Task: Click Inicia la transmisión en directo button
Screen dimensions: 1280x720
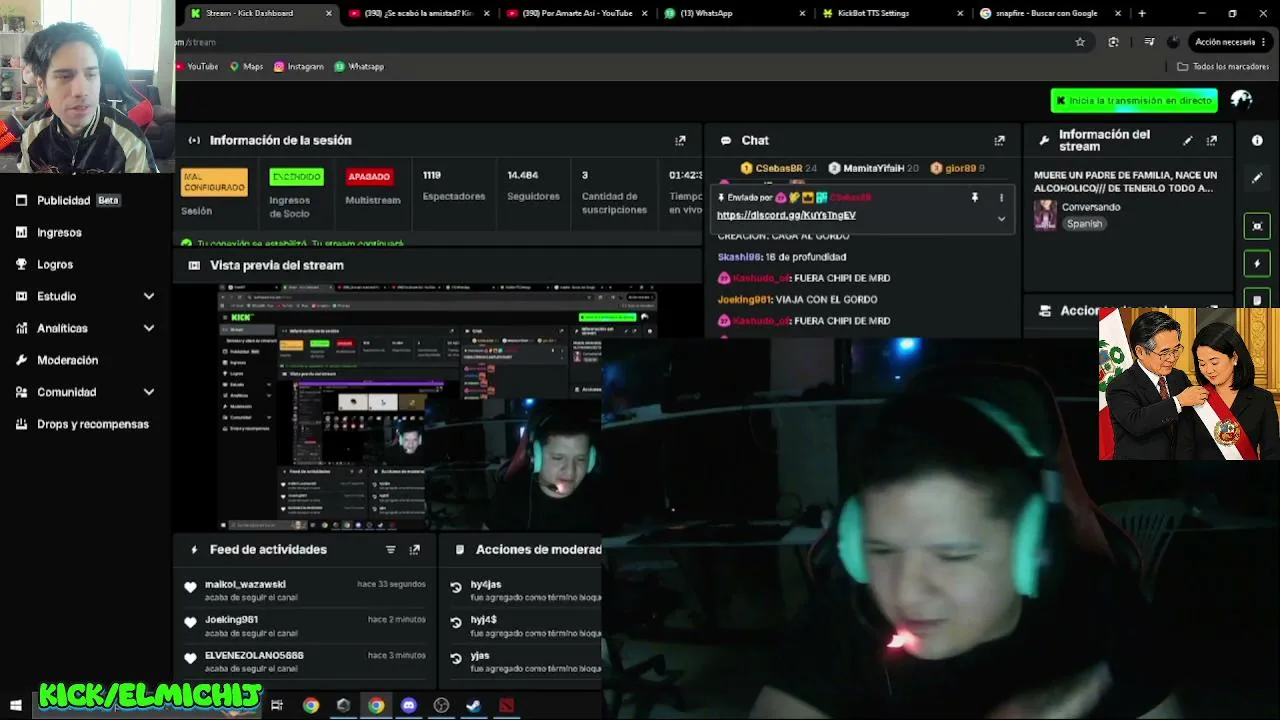Action: click(1134, 100)
